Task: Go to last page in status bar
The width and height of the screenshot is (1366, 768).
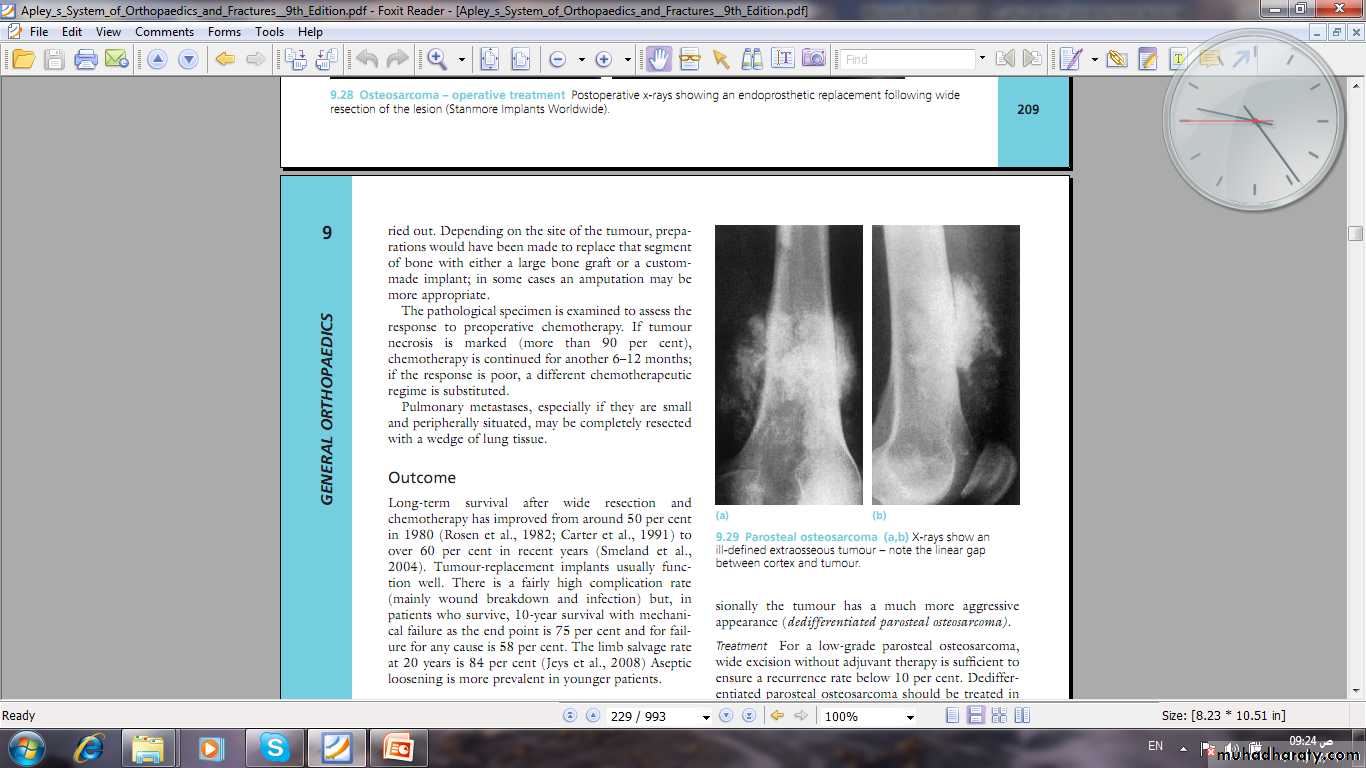Action: [x=748, y=716]
